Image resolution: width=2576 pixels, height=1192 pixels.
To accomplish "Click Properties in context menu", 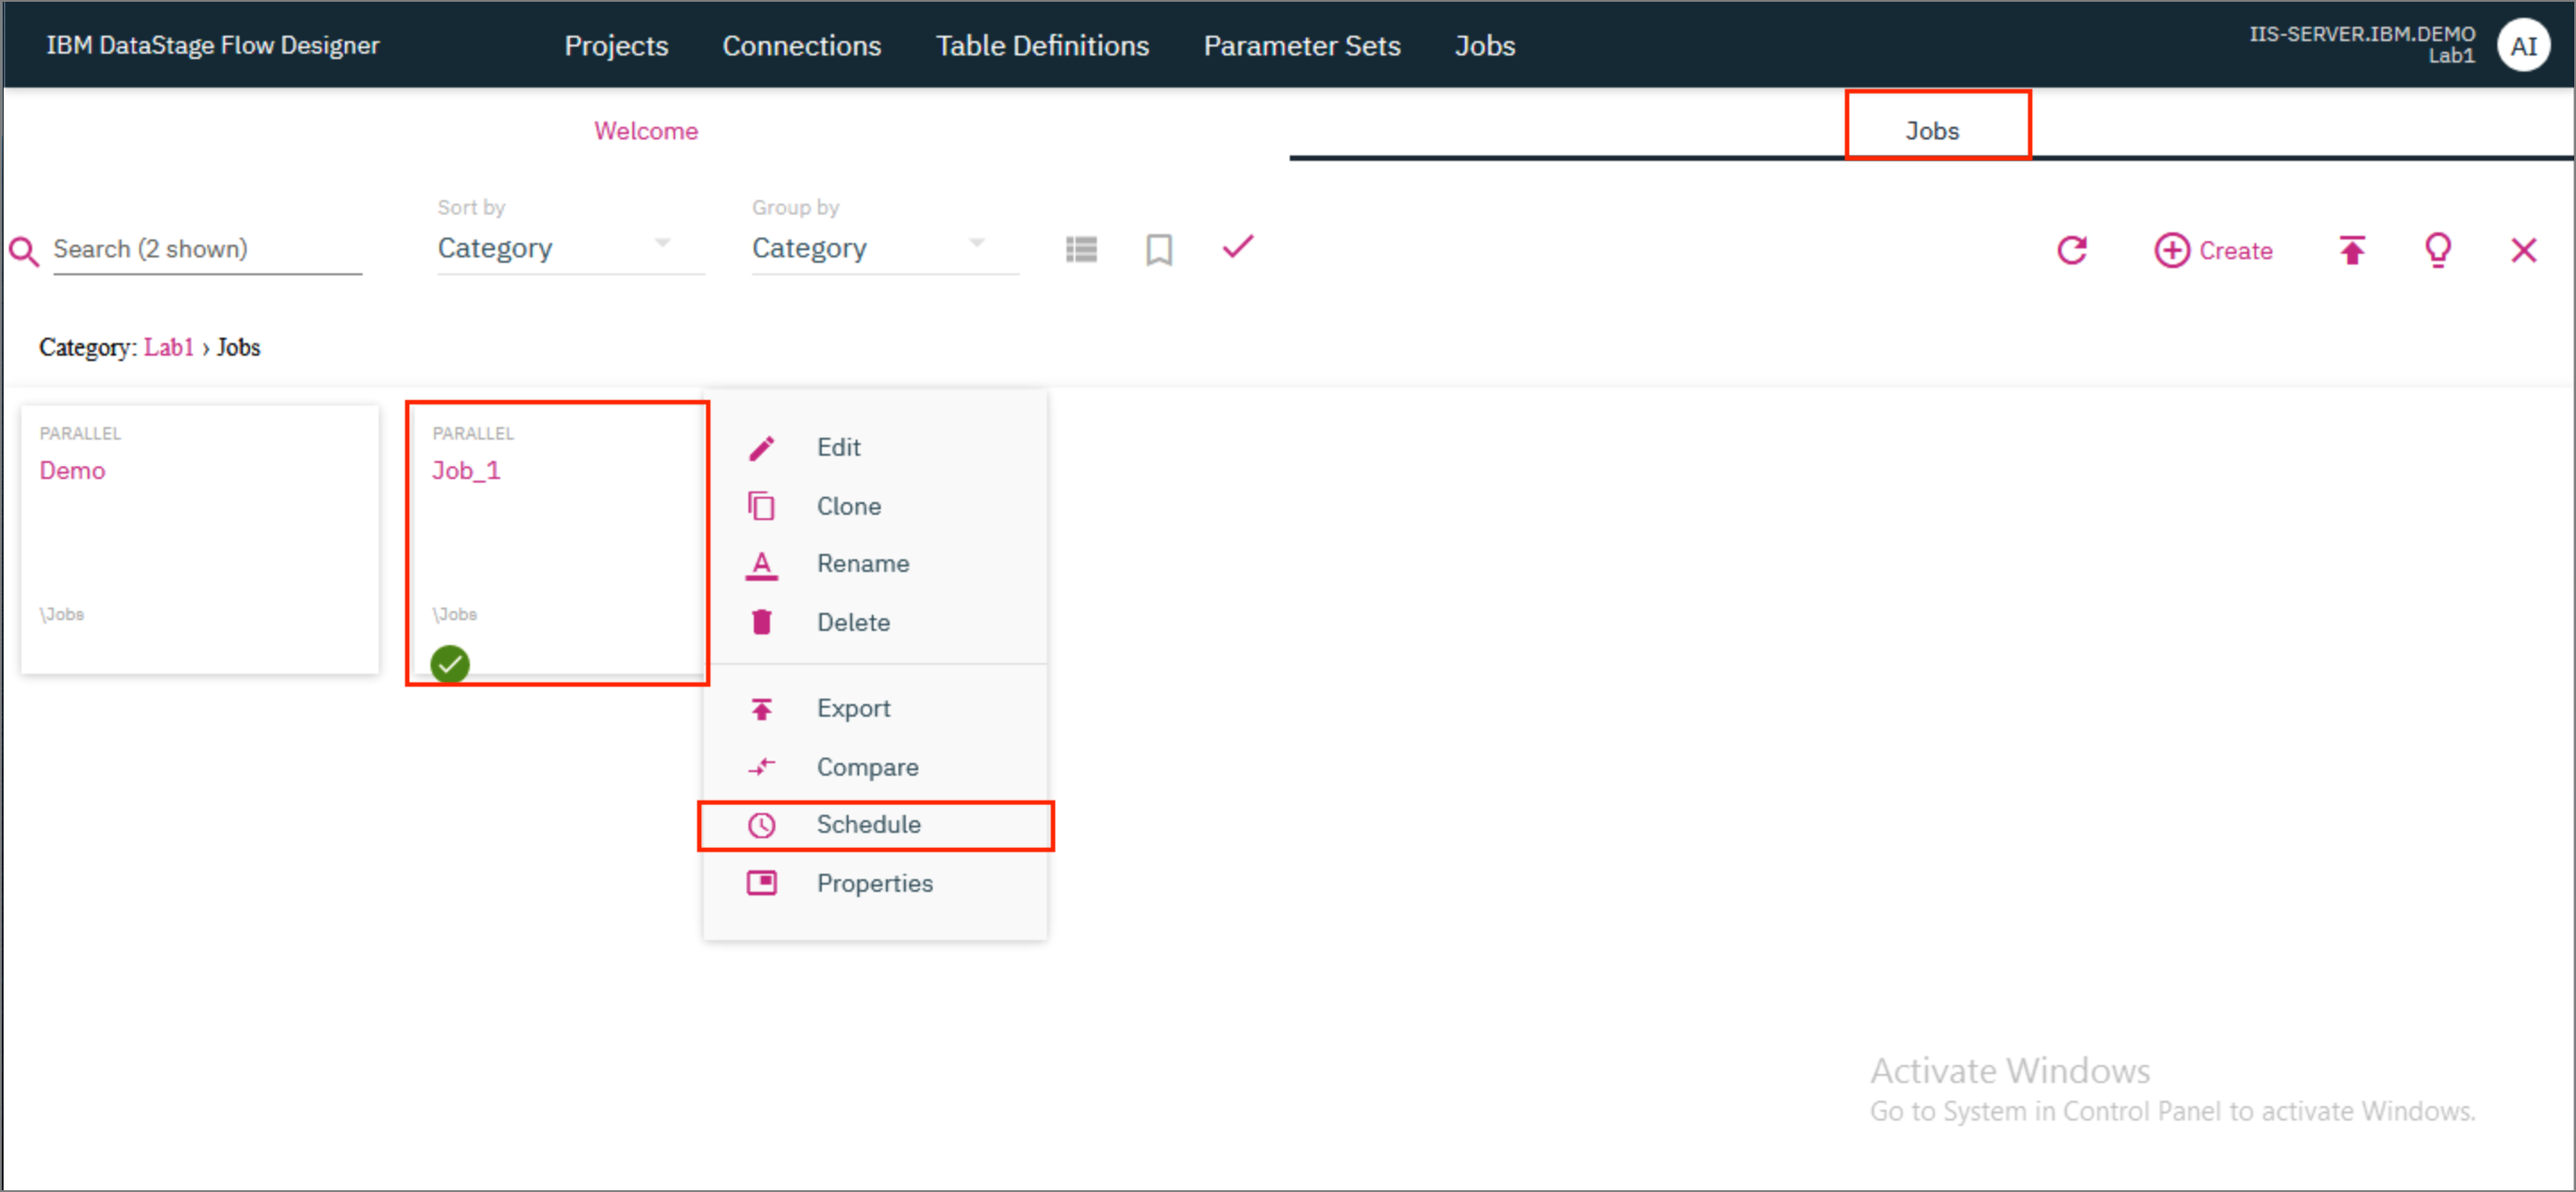I will (x=875, y=883).
